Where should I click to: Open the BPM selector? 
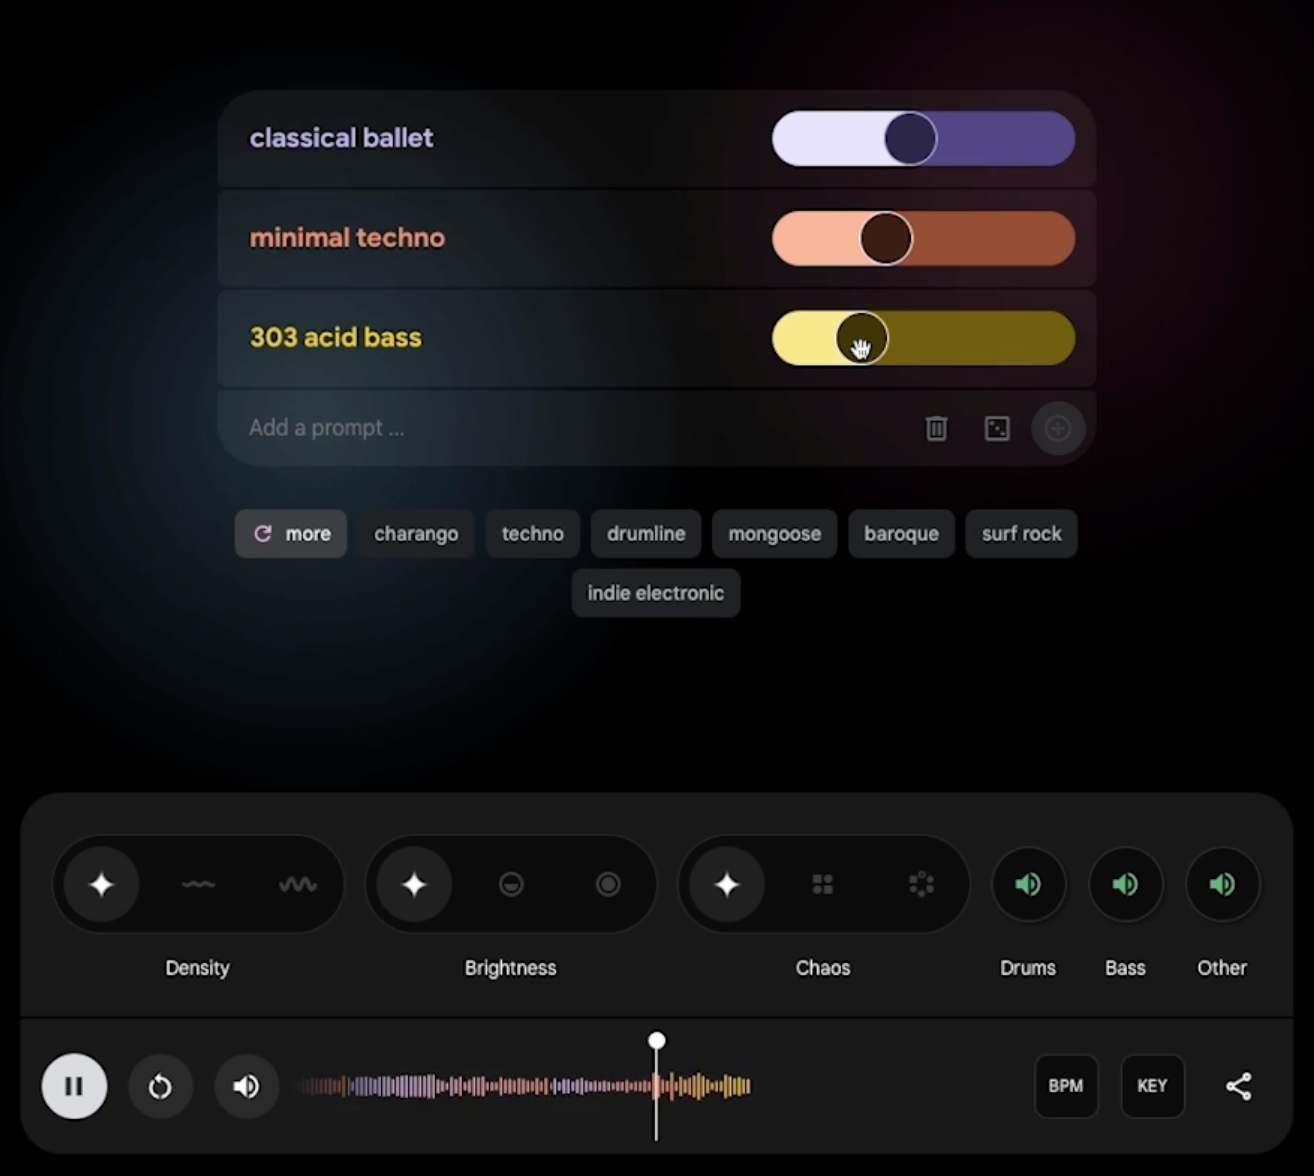pos(1066,1086)
